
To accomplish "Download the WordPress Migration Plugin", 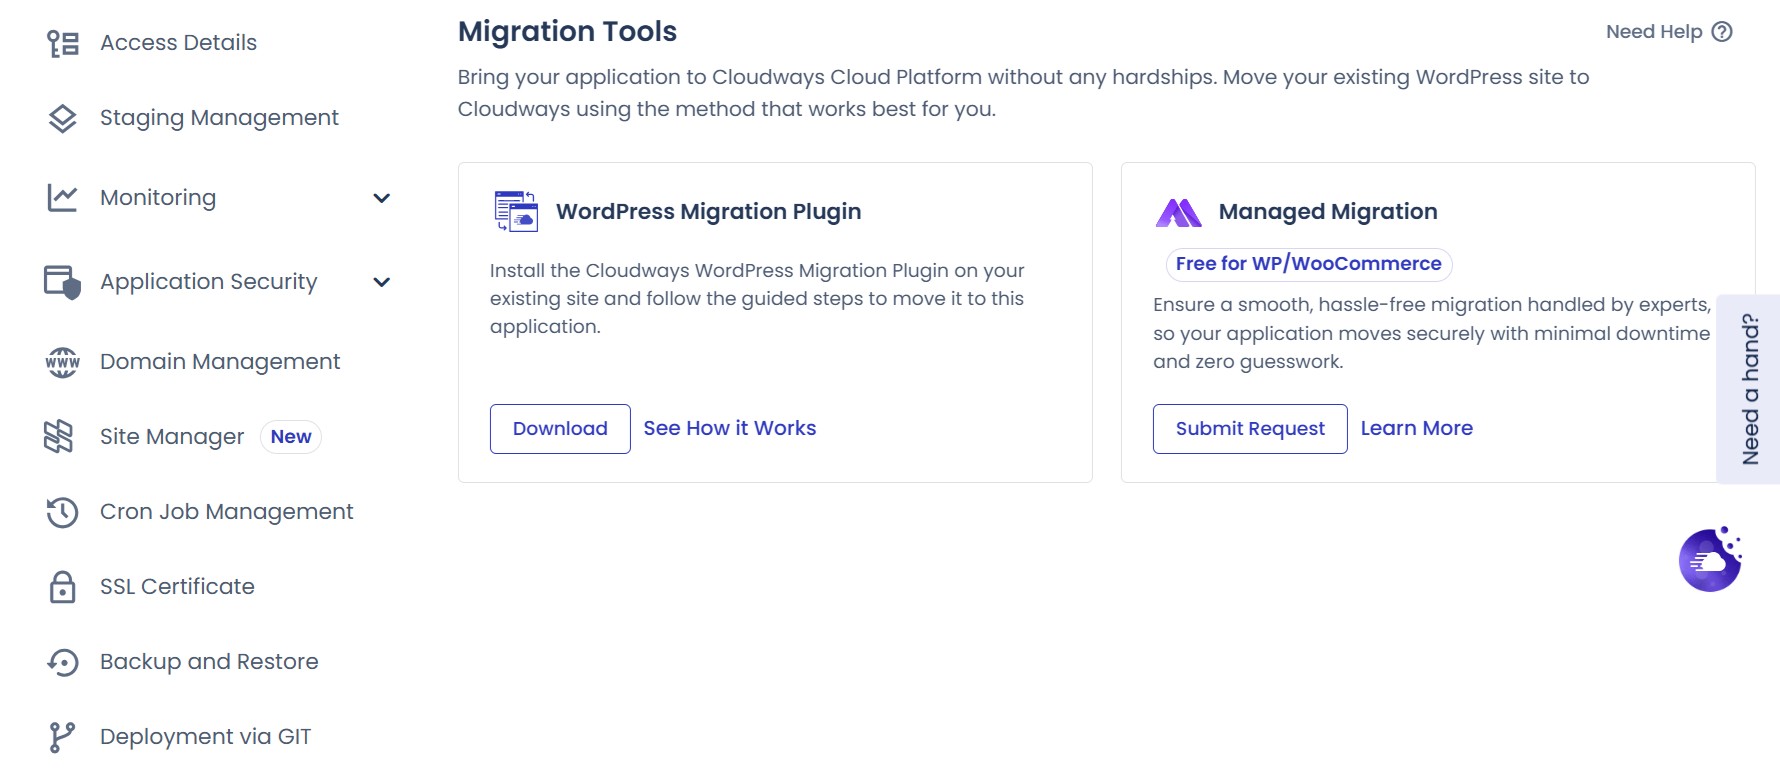I will point(560,429).
